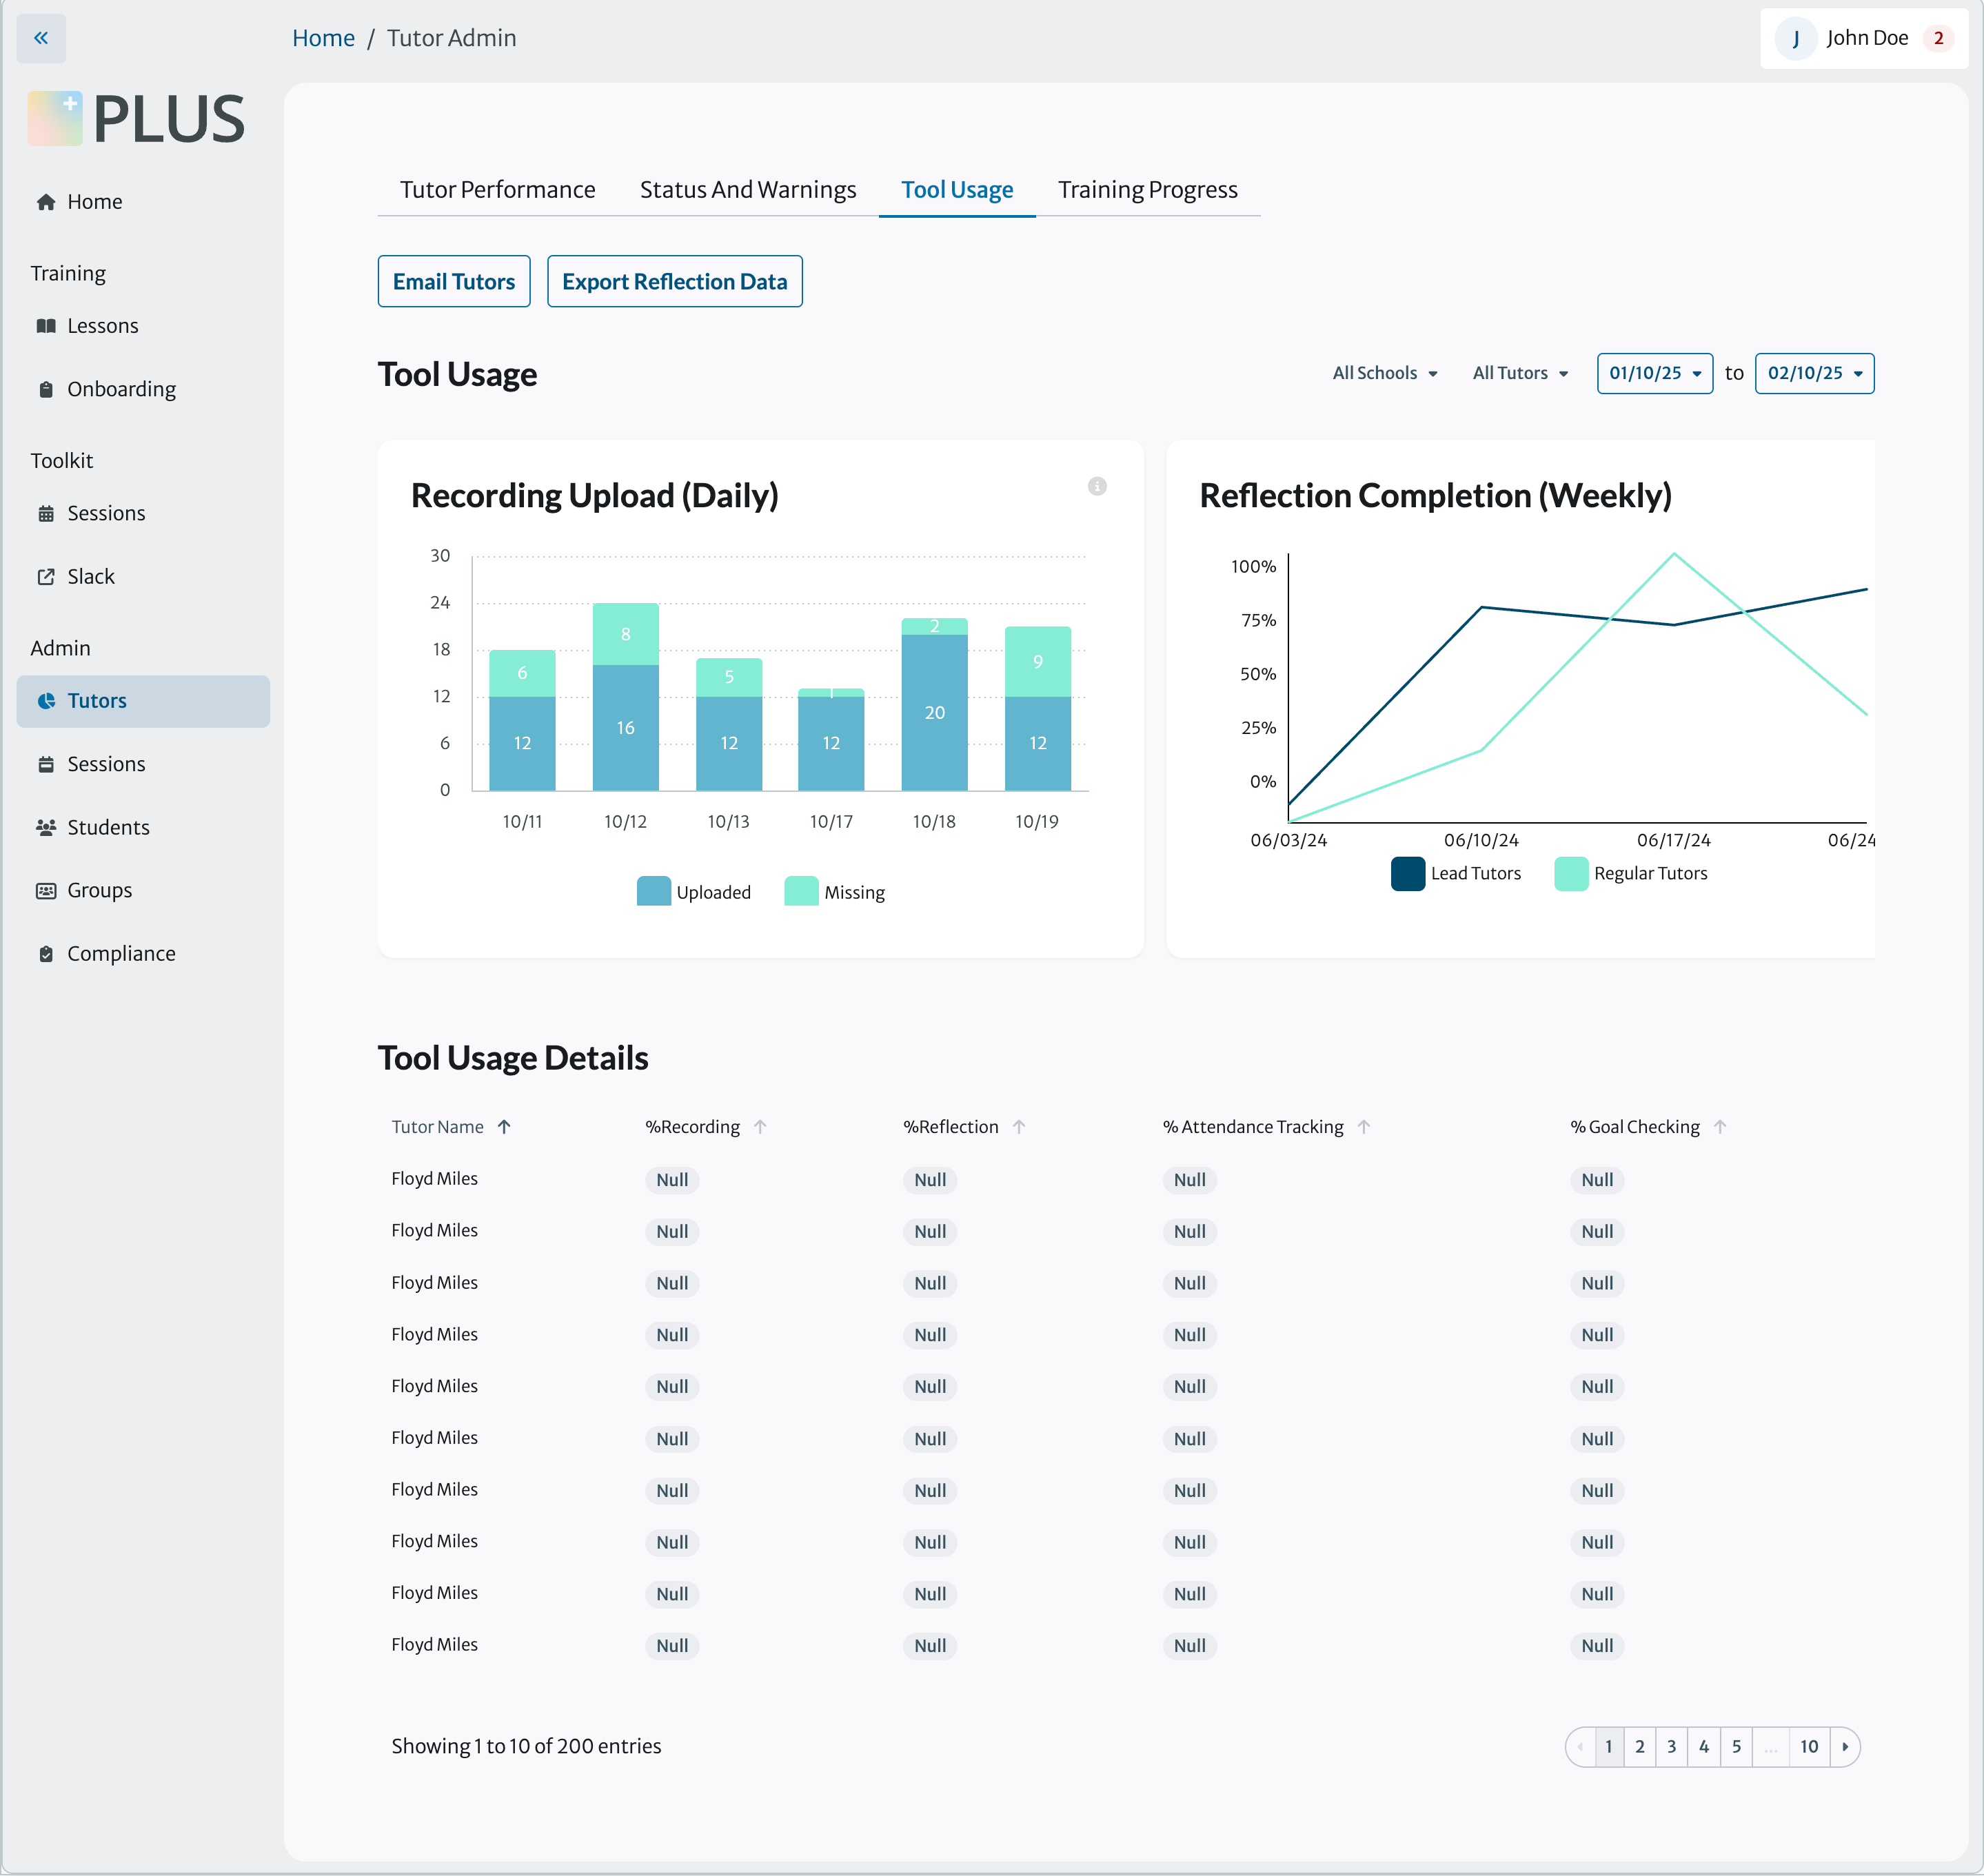Go to next page arrow in pagination
The image size is (1984, 1876).
1845,1747
